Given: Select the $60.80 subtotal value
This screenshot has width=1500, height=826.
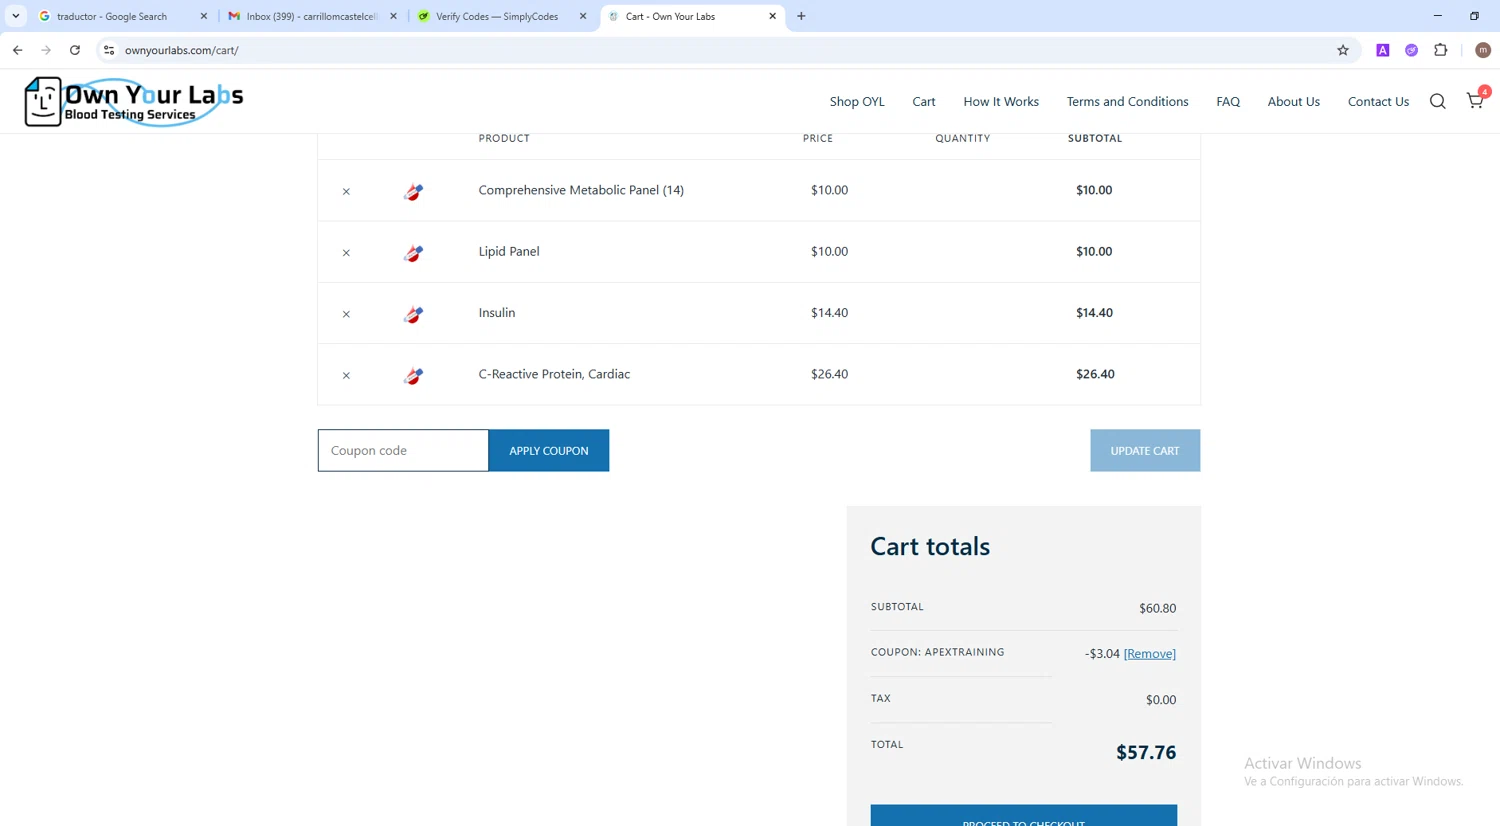Looking at the screenshot, I should tap(1157, 608).
